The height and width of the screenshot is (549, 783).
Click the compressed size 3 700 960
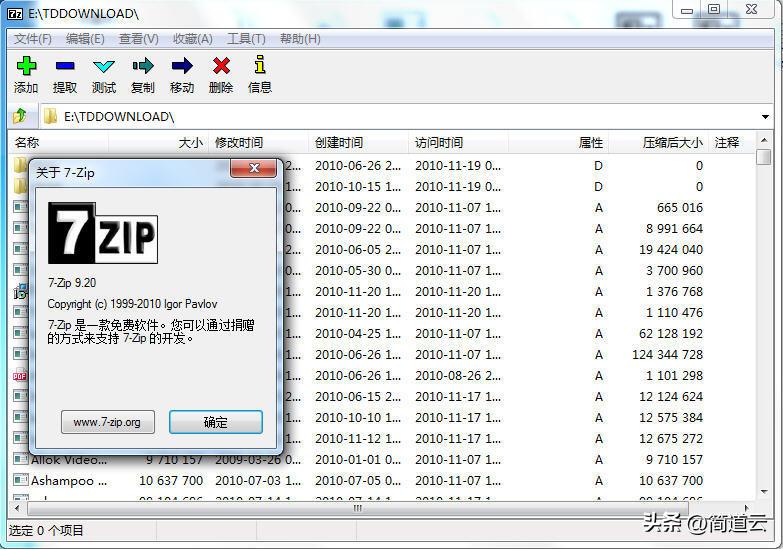674,270
